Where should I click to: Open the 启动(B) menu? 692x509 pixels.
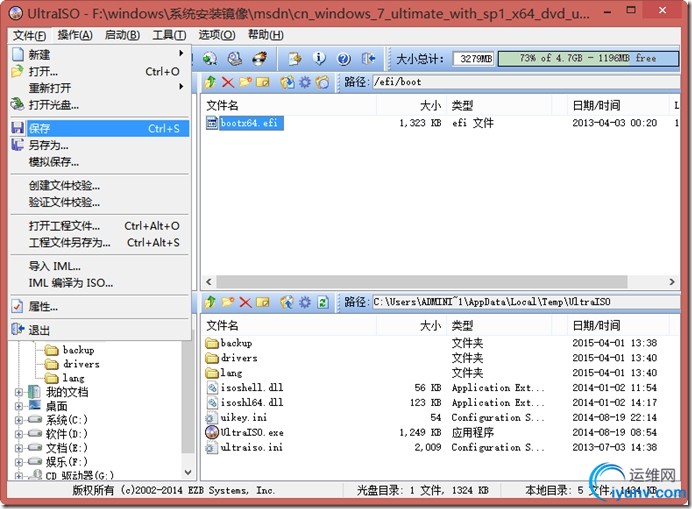tap(122, 35)
